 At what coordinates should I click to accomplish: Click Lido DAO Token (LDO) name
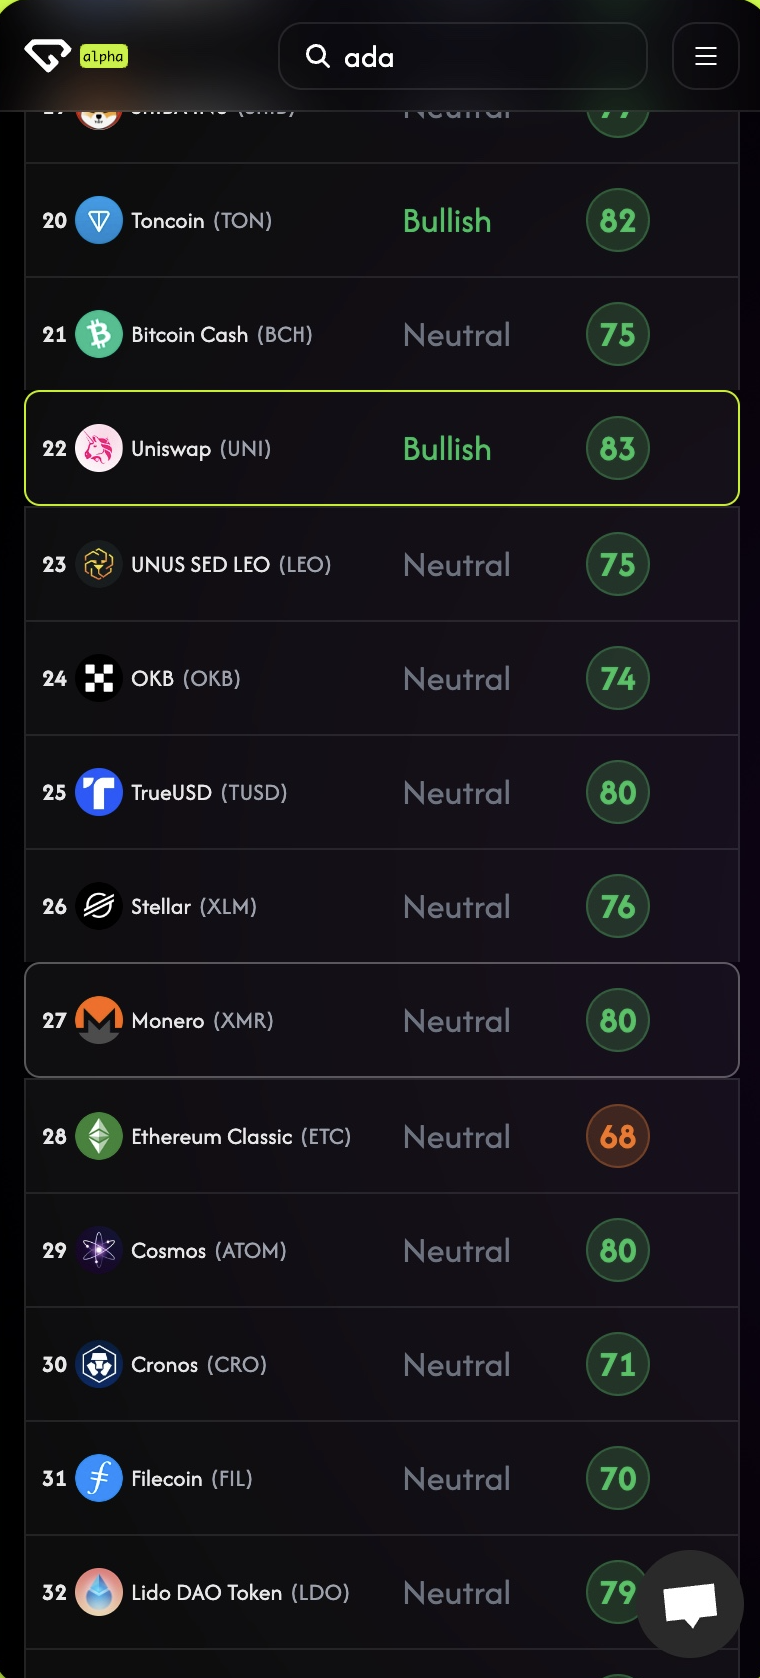(240, 1593)
